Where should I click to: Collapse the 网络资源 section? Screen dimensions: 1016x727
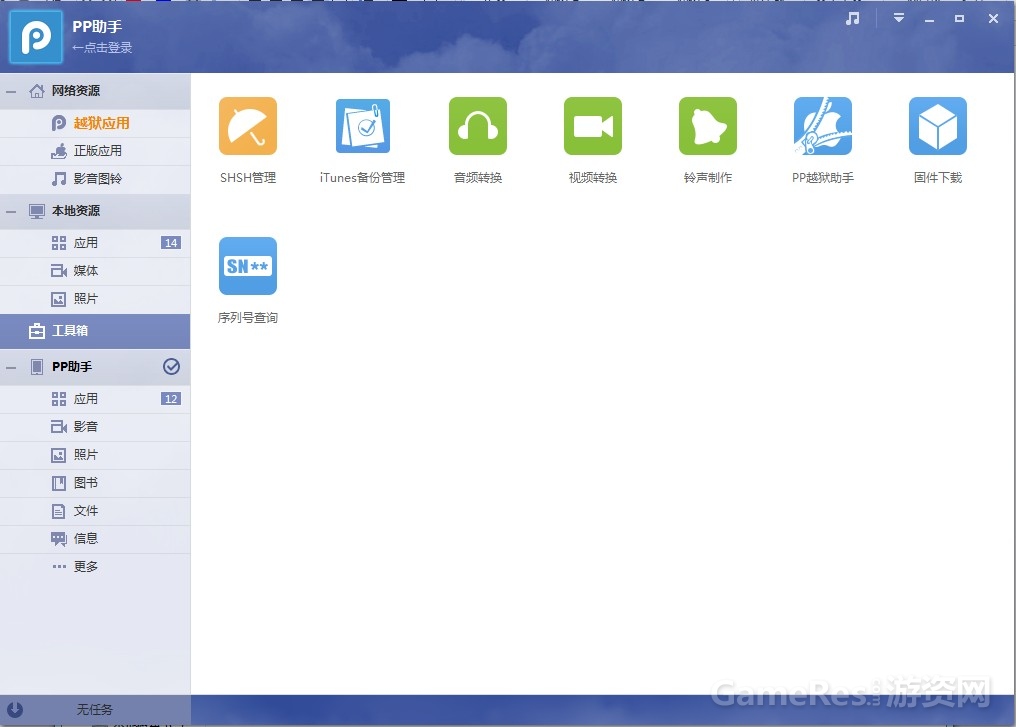[x=11, y=91]
